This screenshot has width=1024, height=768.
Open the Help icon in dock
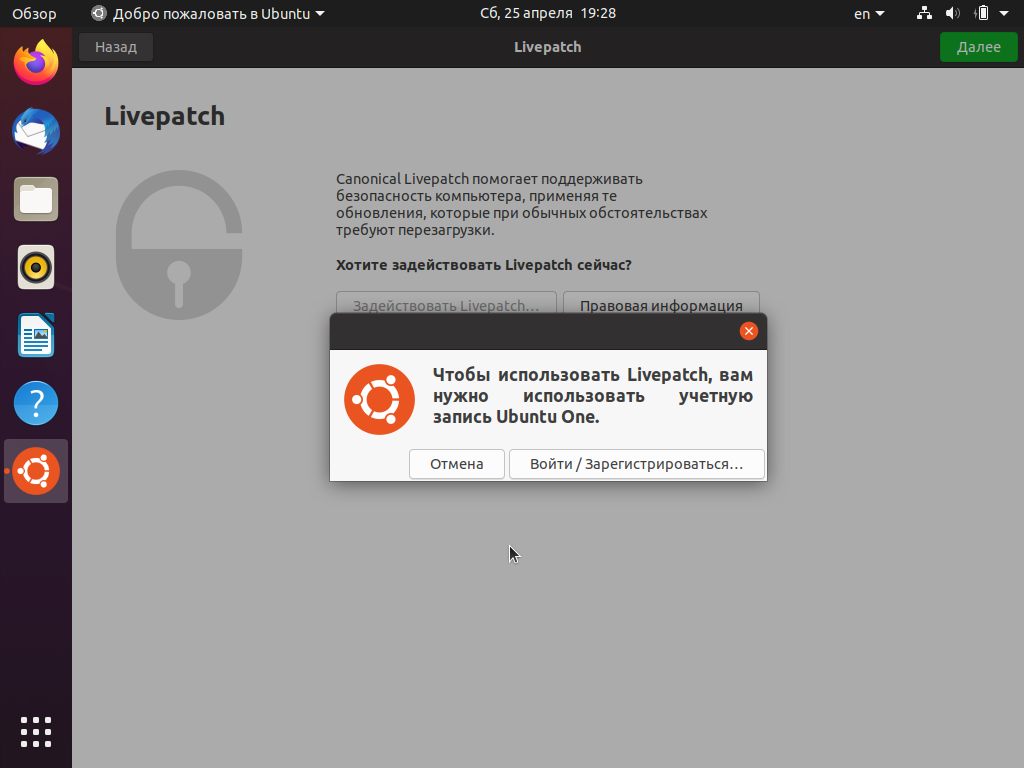(x=36, y=403)
